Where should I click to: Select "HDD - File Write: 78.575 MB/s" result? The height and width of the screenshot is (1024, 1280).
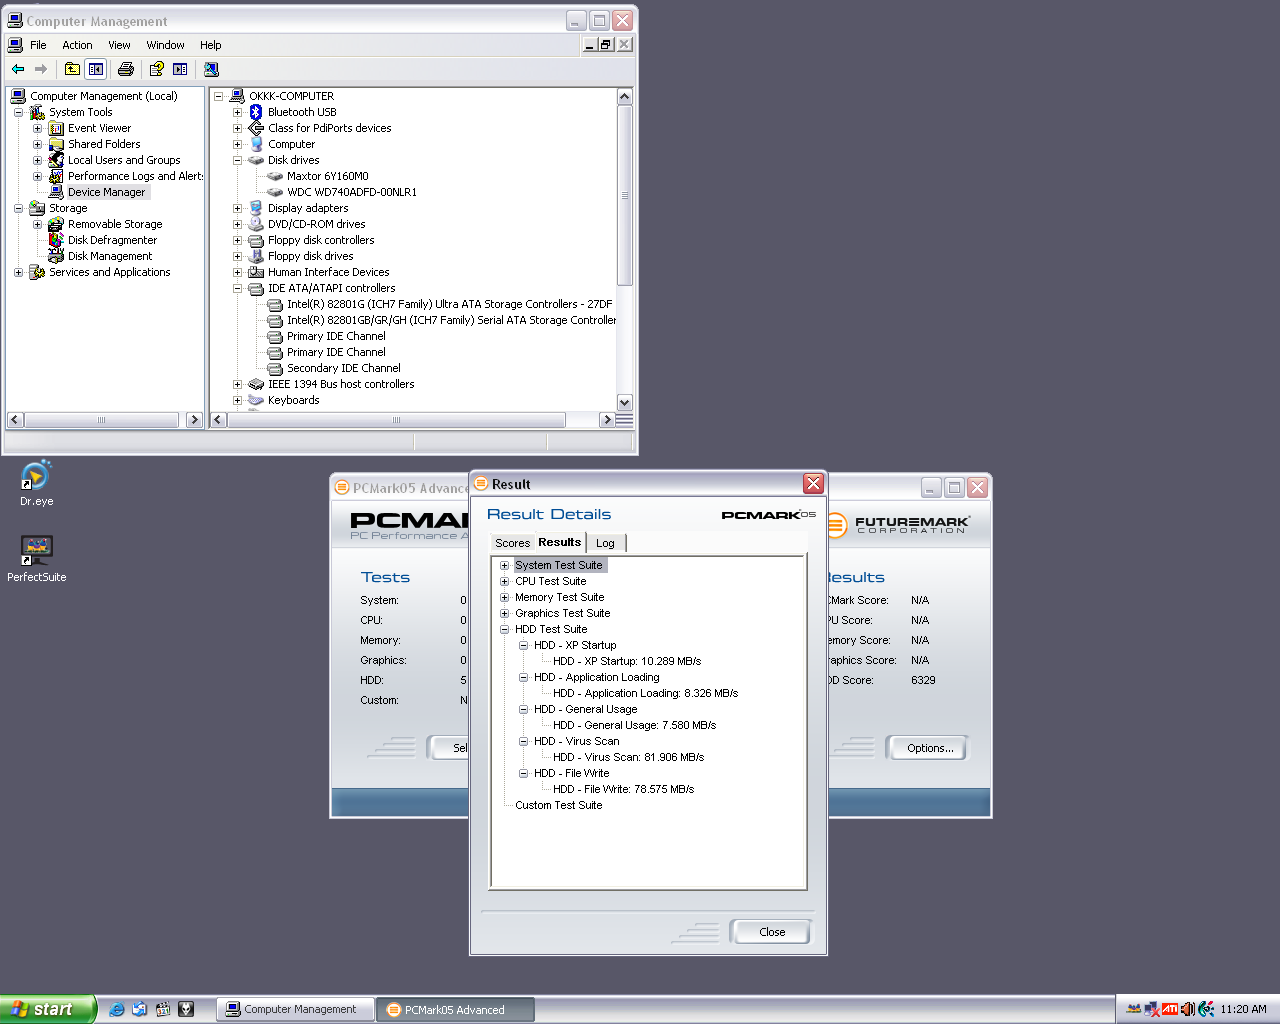[x=623, y=789]
